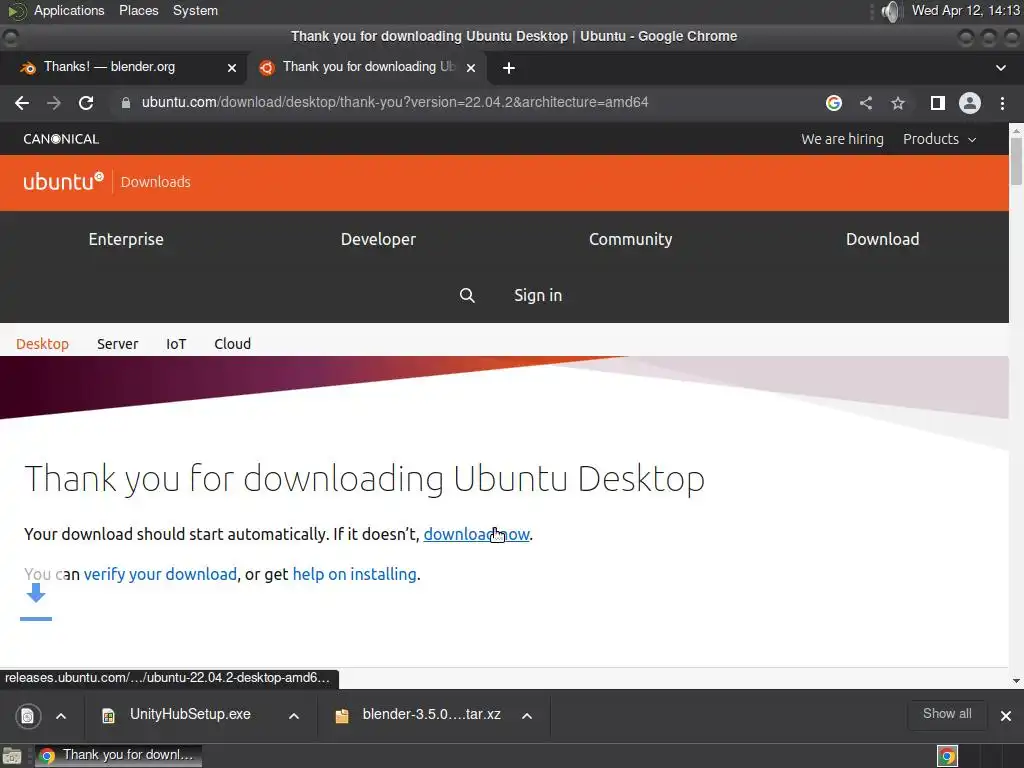
Task: Select the Cloud sub-tab
Action: click(232, 344)
